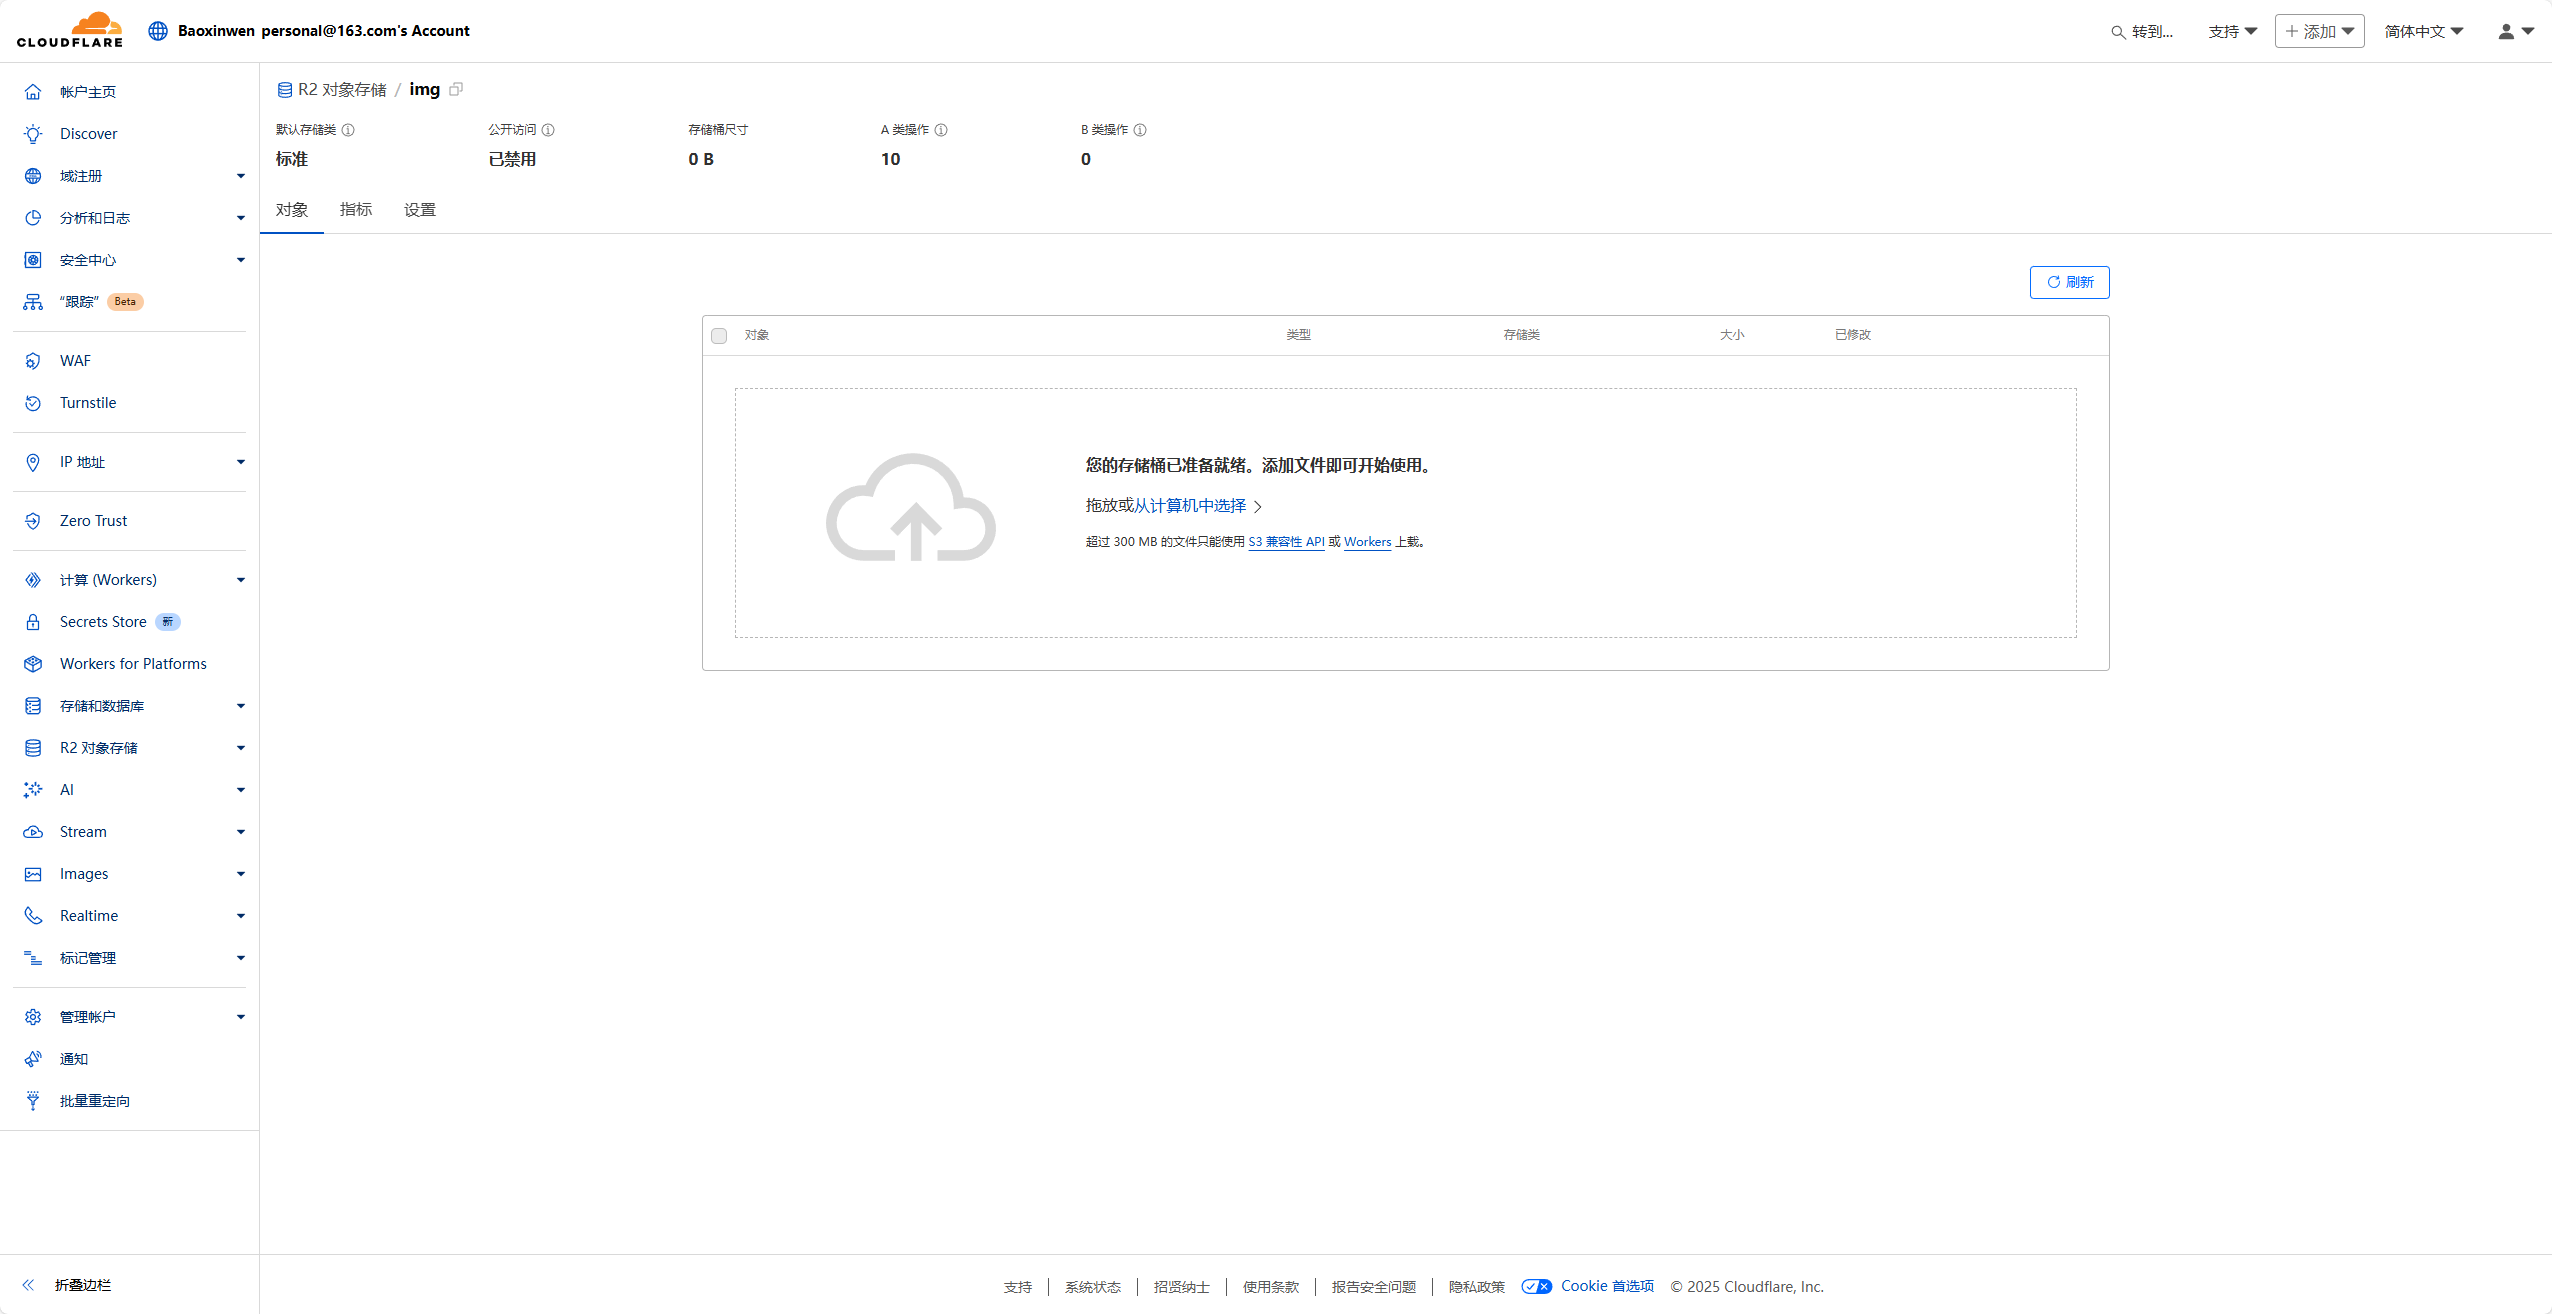Toggle the Cookie 首选项 switch icon

click(x=1537, y=1286)
